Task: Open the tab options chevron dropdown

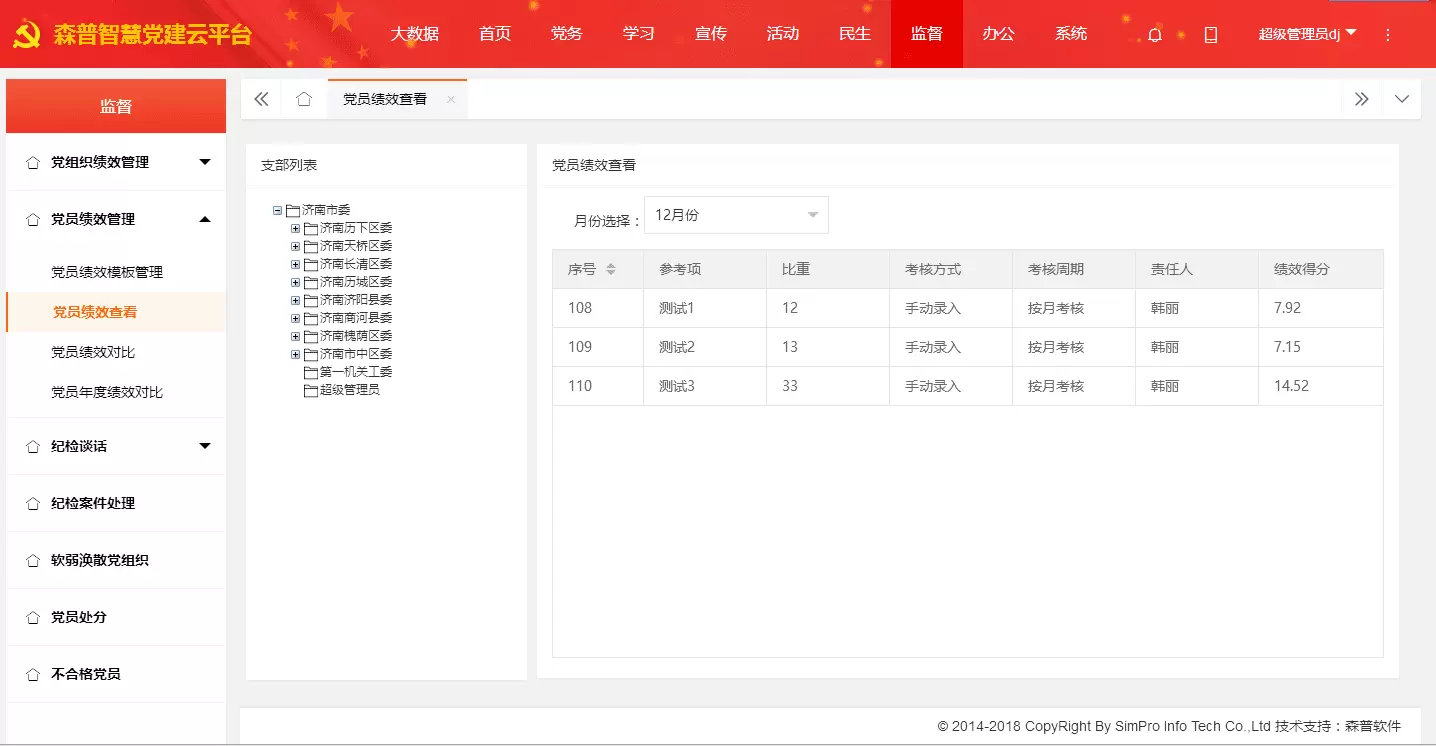Action: click(1402, 99)
